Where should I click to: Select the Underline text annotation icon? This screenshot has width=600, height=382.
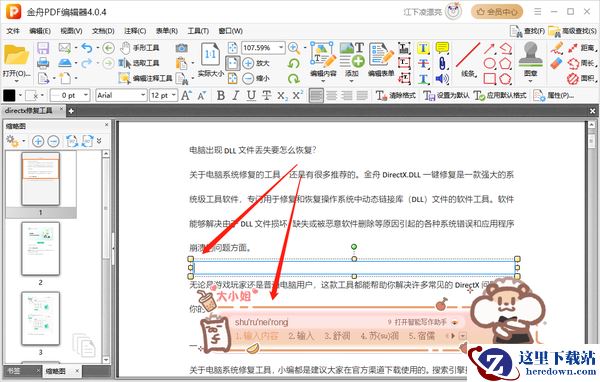point(423,78)
